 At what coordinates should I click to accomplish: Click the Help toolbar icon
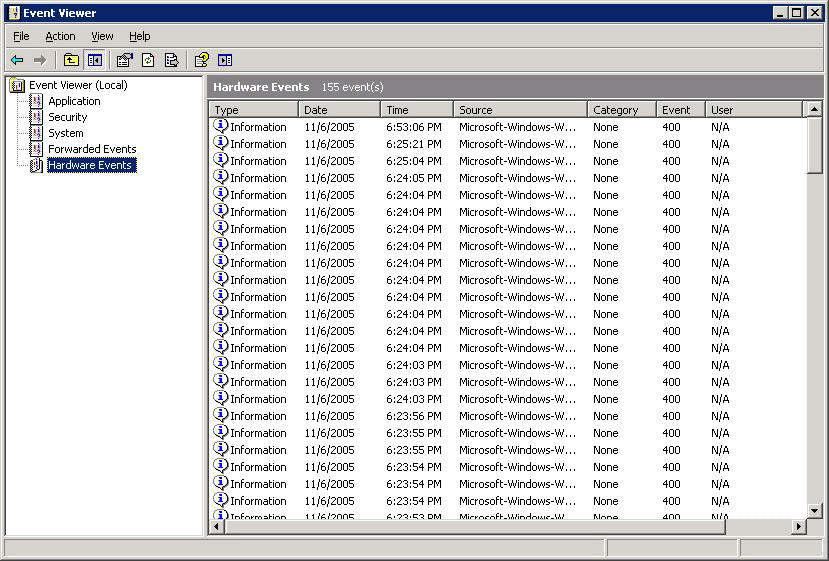pos(201,60)
